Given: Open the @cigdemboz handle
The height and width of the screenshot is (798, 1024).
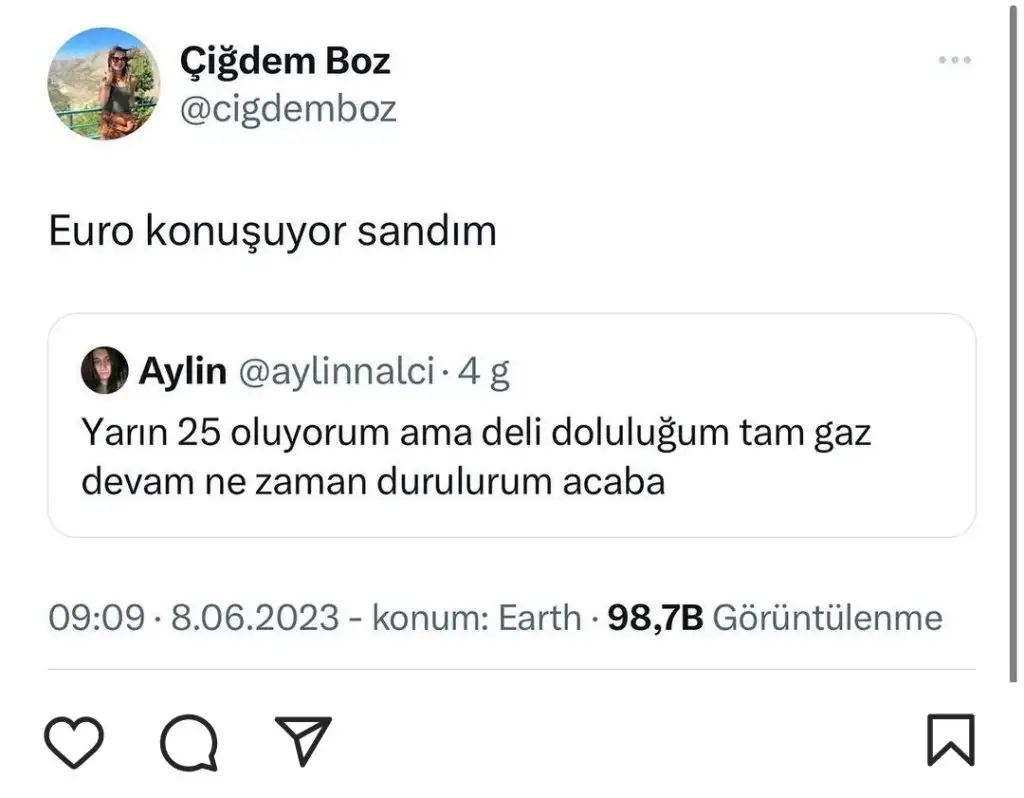Looking at the screenshot, I should [288, 109].
